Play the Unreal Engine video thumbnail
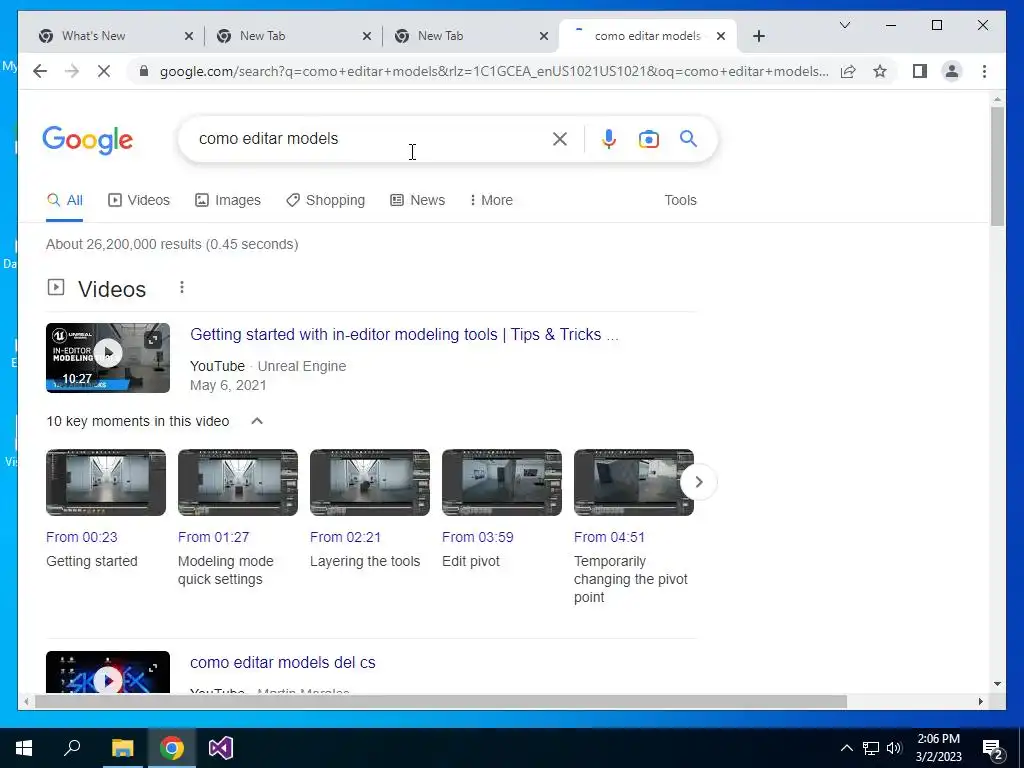The image size is (1024, 768). click(x=108, y=358)
